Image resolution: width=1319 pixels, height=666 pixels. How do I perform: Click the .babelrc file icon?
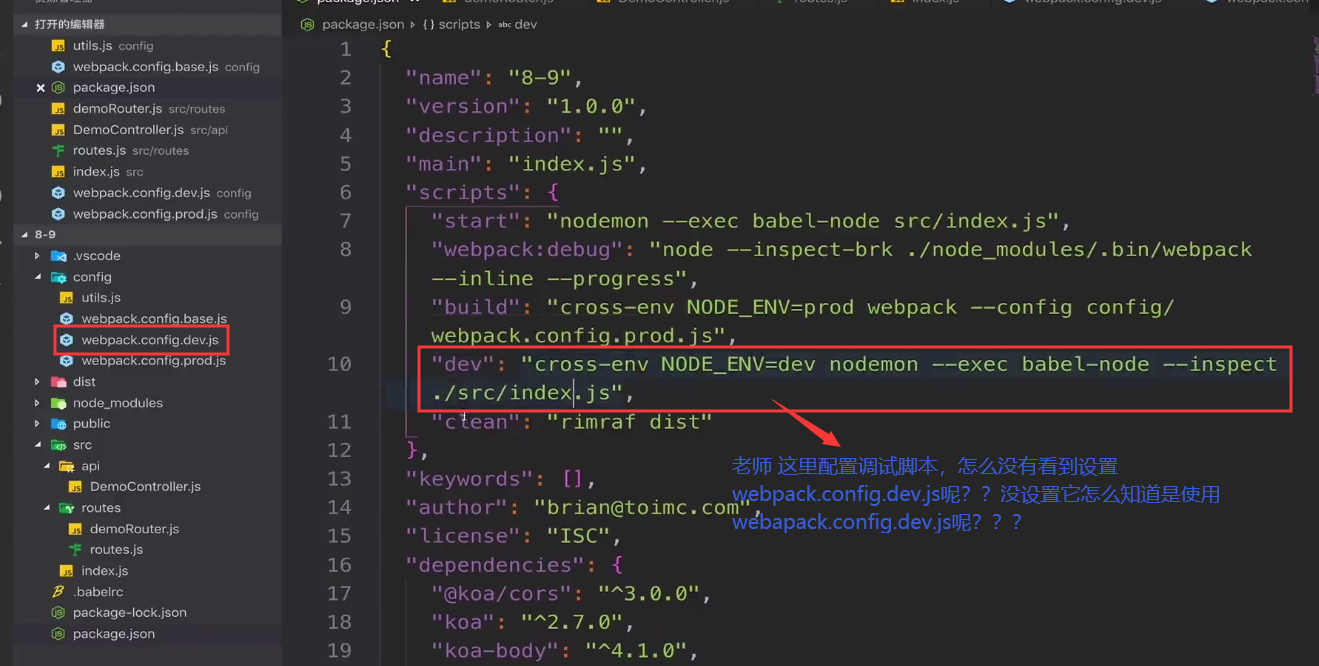(58, 592)
